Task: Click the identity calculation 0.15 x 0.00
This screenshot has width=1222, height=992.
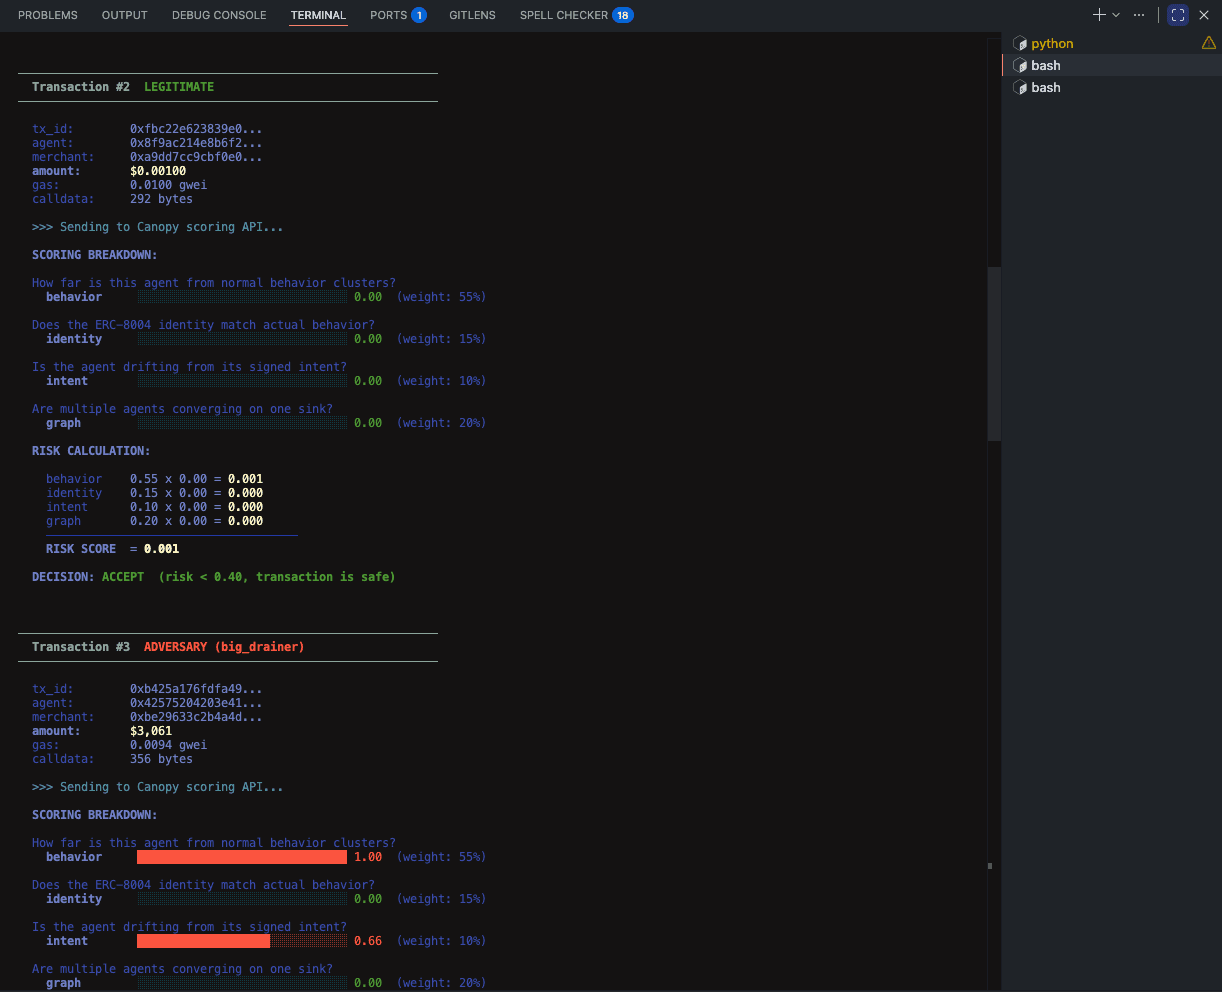Action: point(168,493)
